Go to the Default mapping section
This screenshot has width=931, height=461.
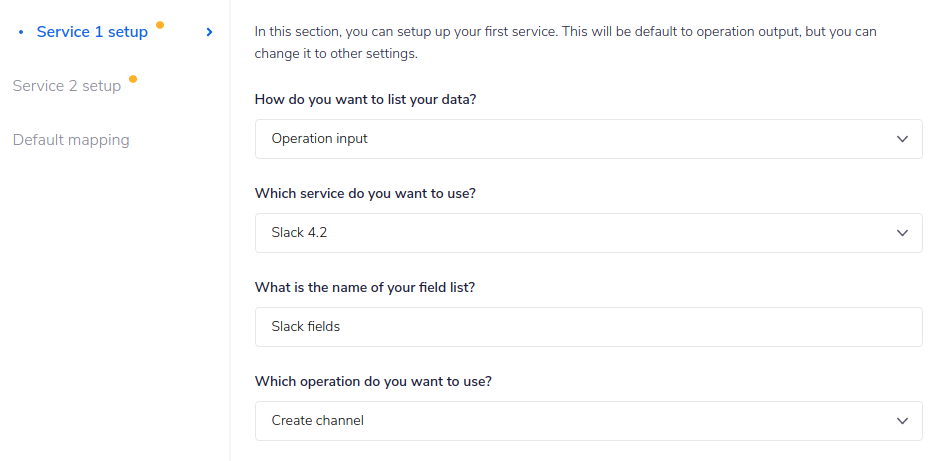point(71,140)
